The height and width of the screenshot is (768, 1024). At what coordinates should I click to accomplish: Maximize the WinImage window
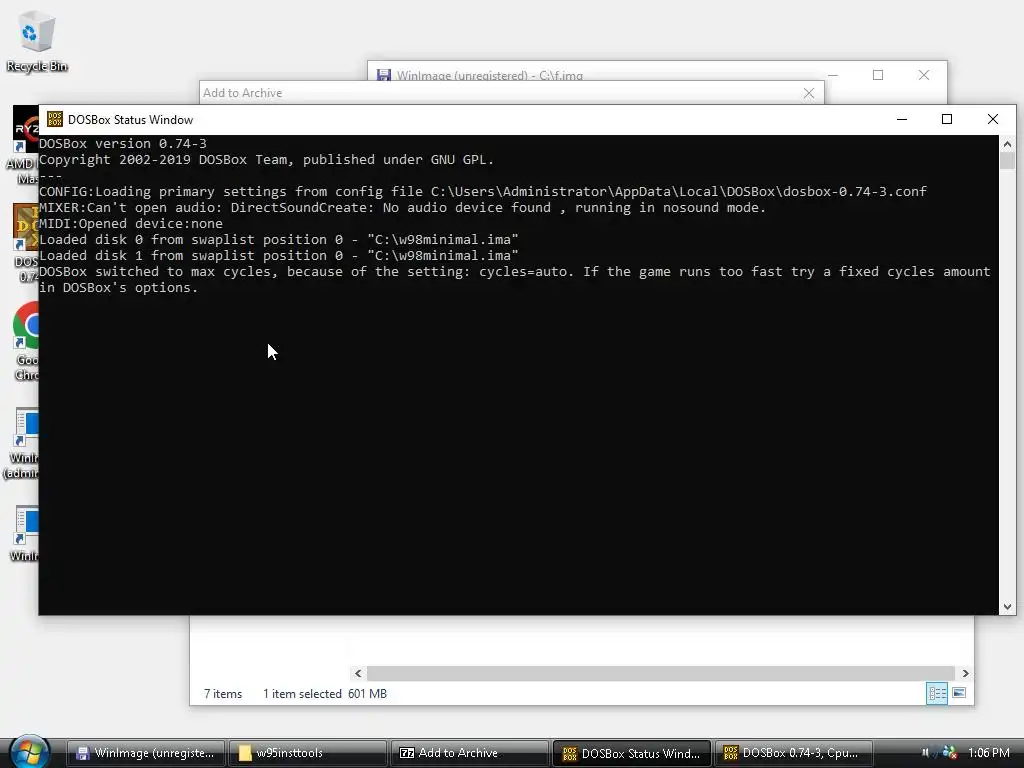pyautogui.click(x=878, y=75)
